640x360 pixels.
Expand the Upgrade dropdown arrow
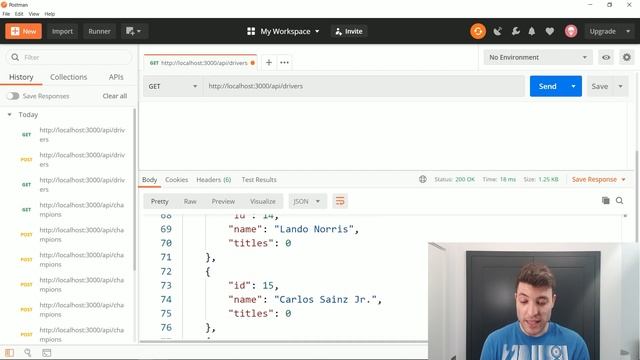point(628,31)
